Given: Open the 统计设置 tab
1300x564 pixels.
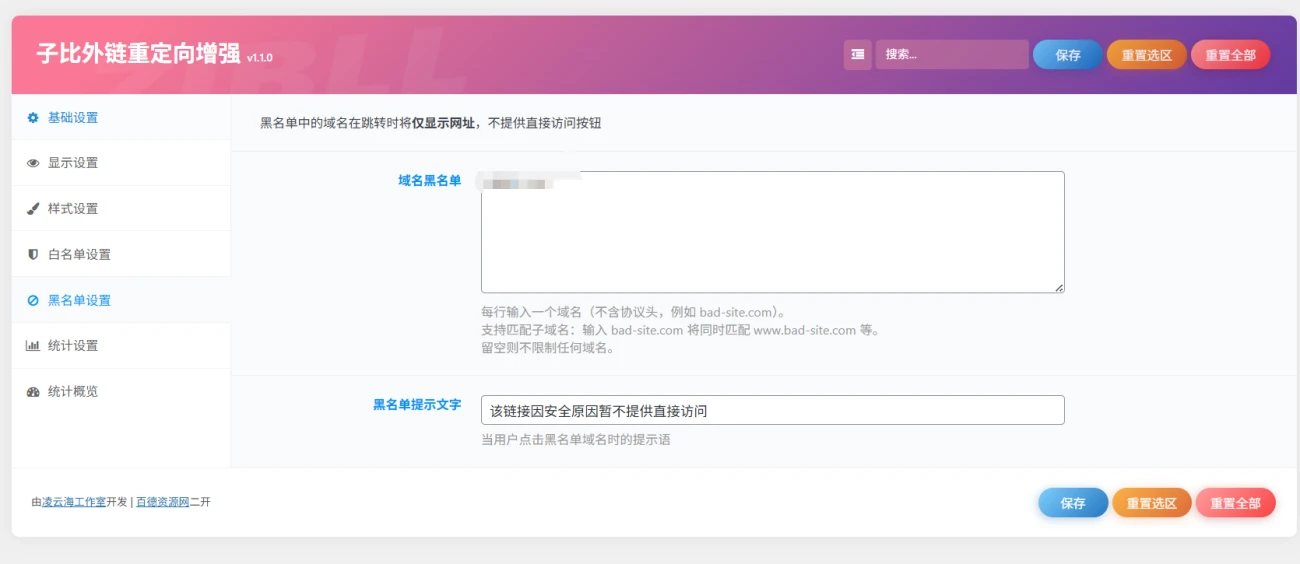Looking at the screenshot, I should [121, 346].
